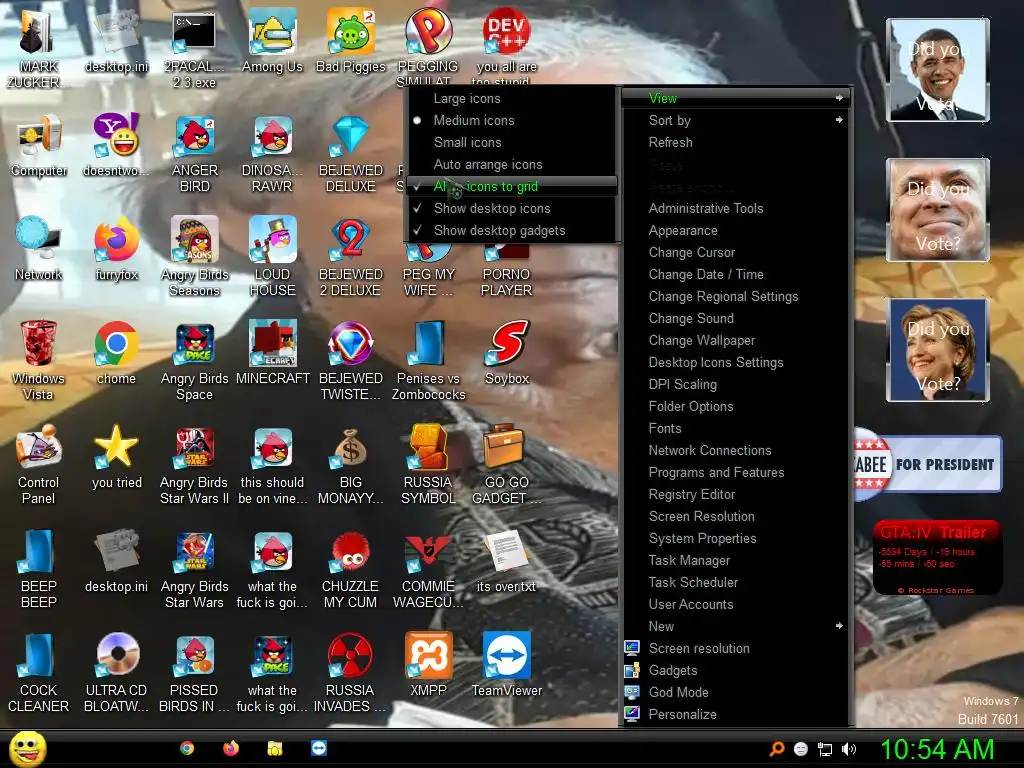Open User Accounts from context menu

735,605
